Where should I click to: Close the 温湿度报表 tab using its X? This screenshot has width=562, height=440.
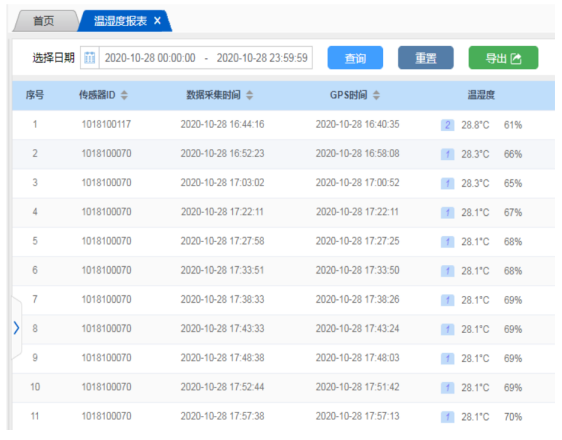(157, 21)
